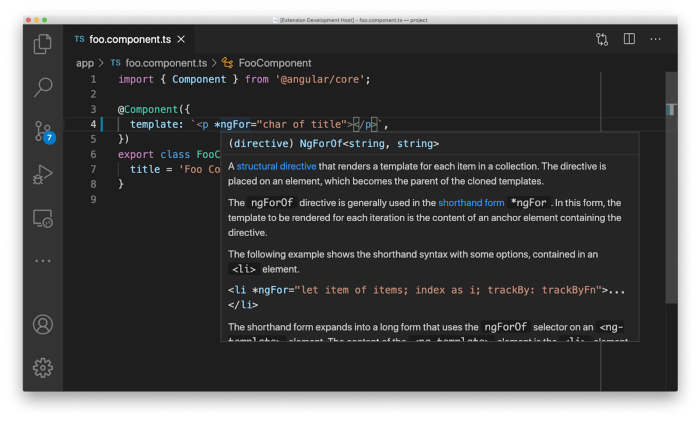Click the window title bar text
Image resolution: width=700 pixels, height=421 pixels.
354,20
